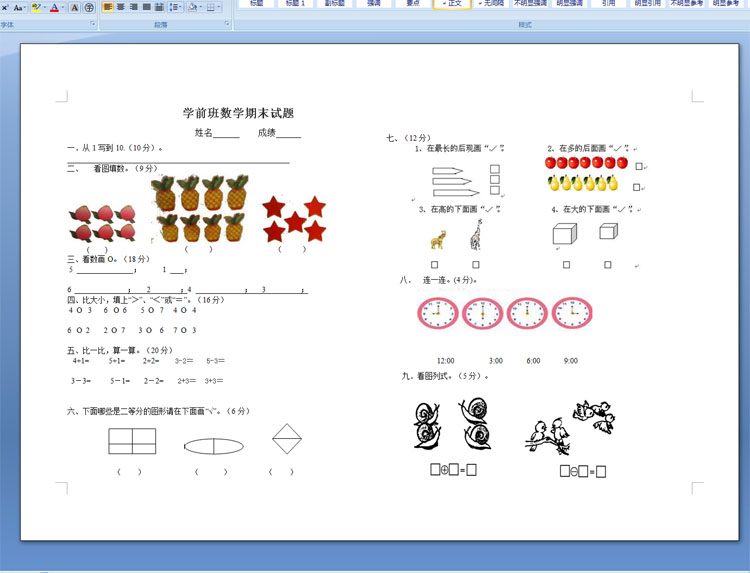Open font color dropdown arrow
The height and width of the screenshot is (573, 750).
coord(63,8)
